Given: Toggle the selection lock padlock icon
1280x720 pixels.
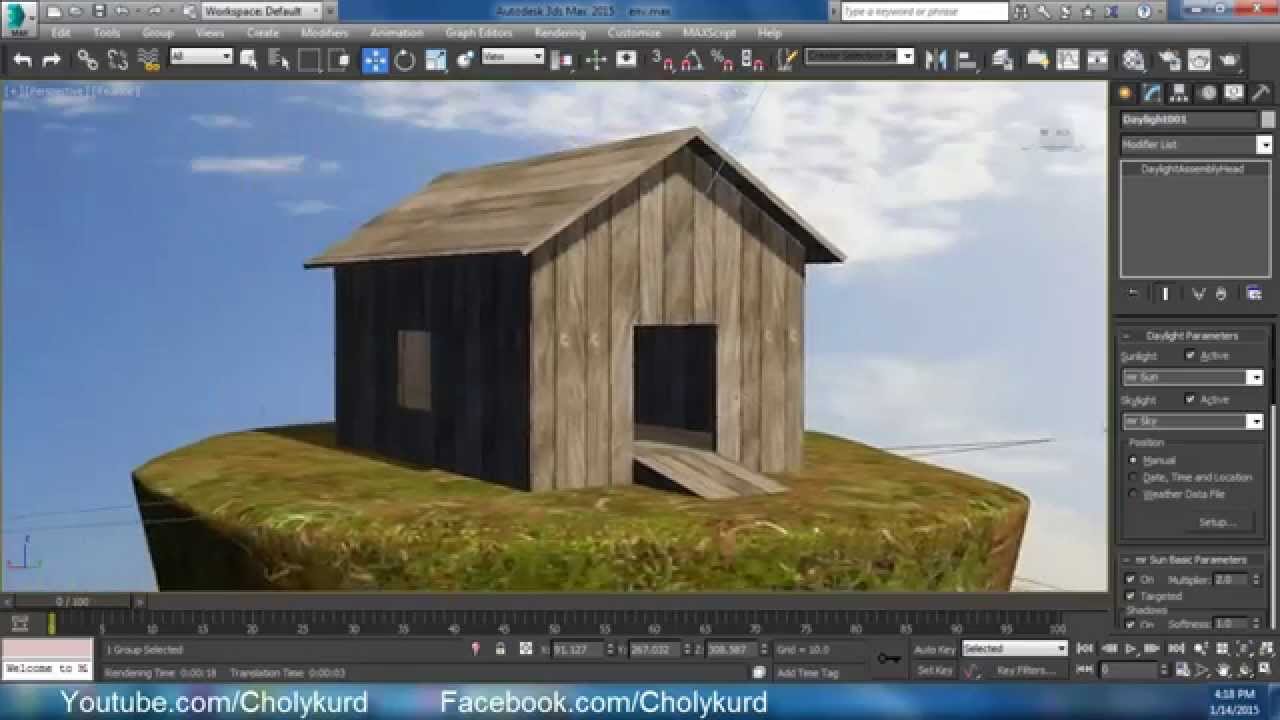Looking at the screenshot, I should click(500, 649).
